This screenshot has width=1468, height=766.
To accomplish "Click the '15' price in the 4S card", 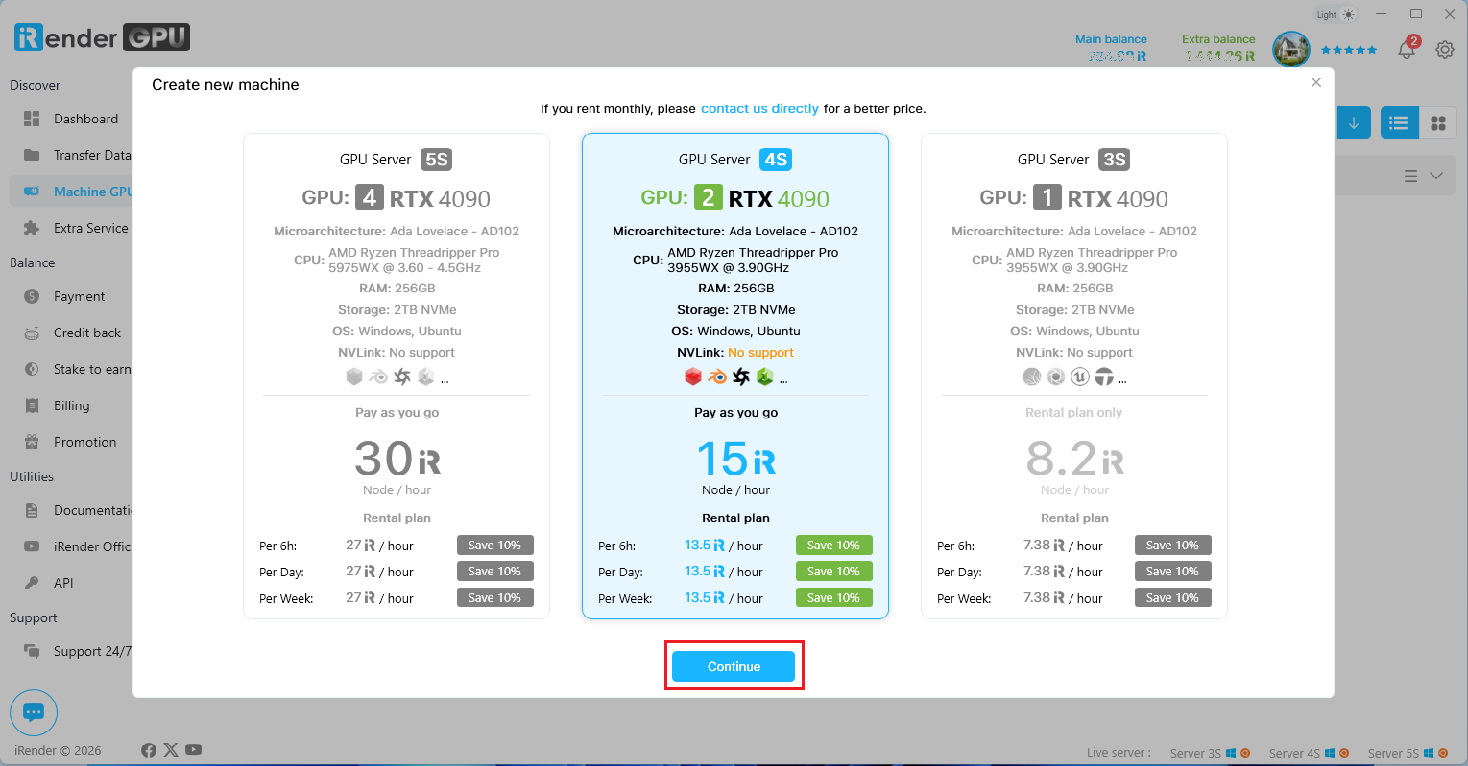I will pos(722,459).
